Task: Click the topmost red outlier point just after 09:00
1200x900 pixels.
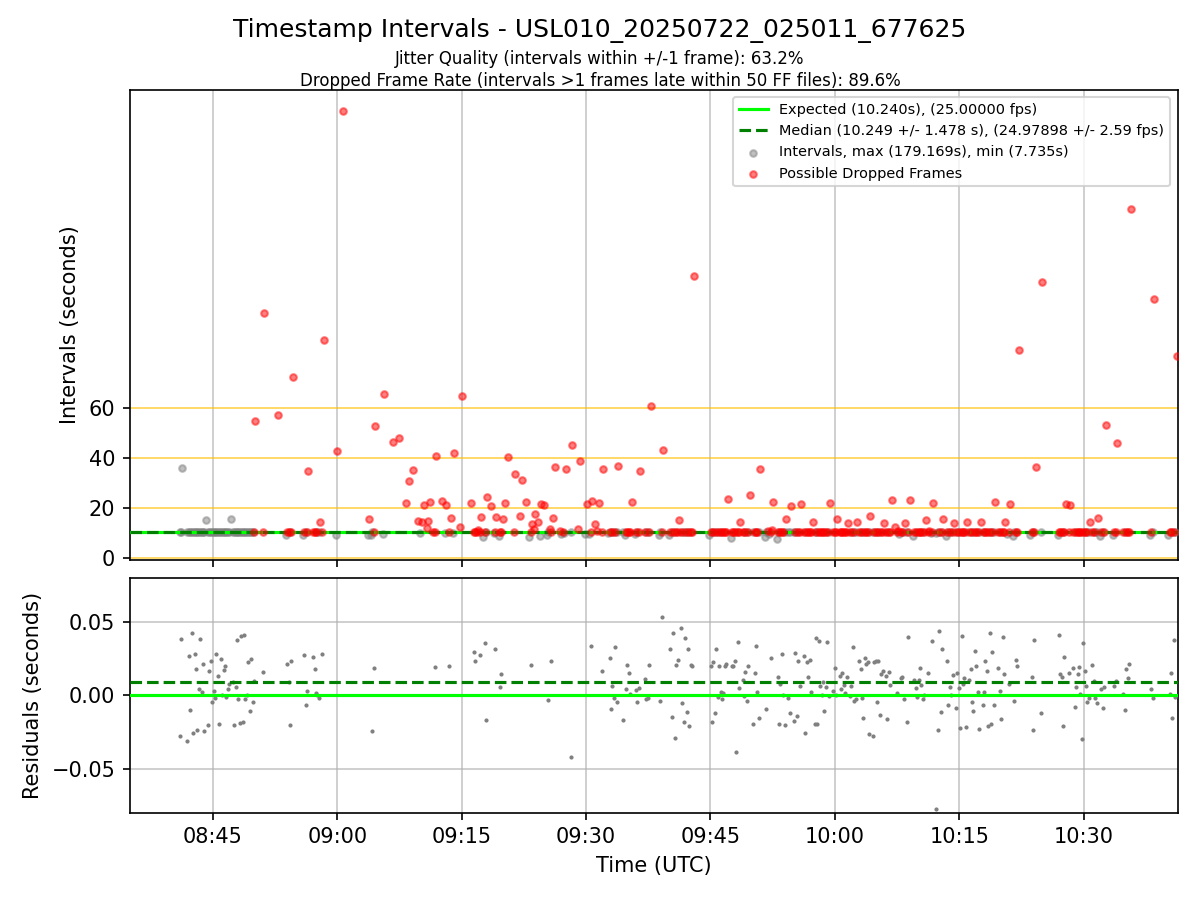Action: click(x=343, y=111)
